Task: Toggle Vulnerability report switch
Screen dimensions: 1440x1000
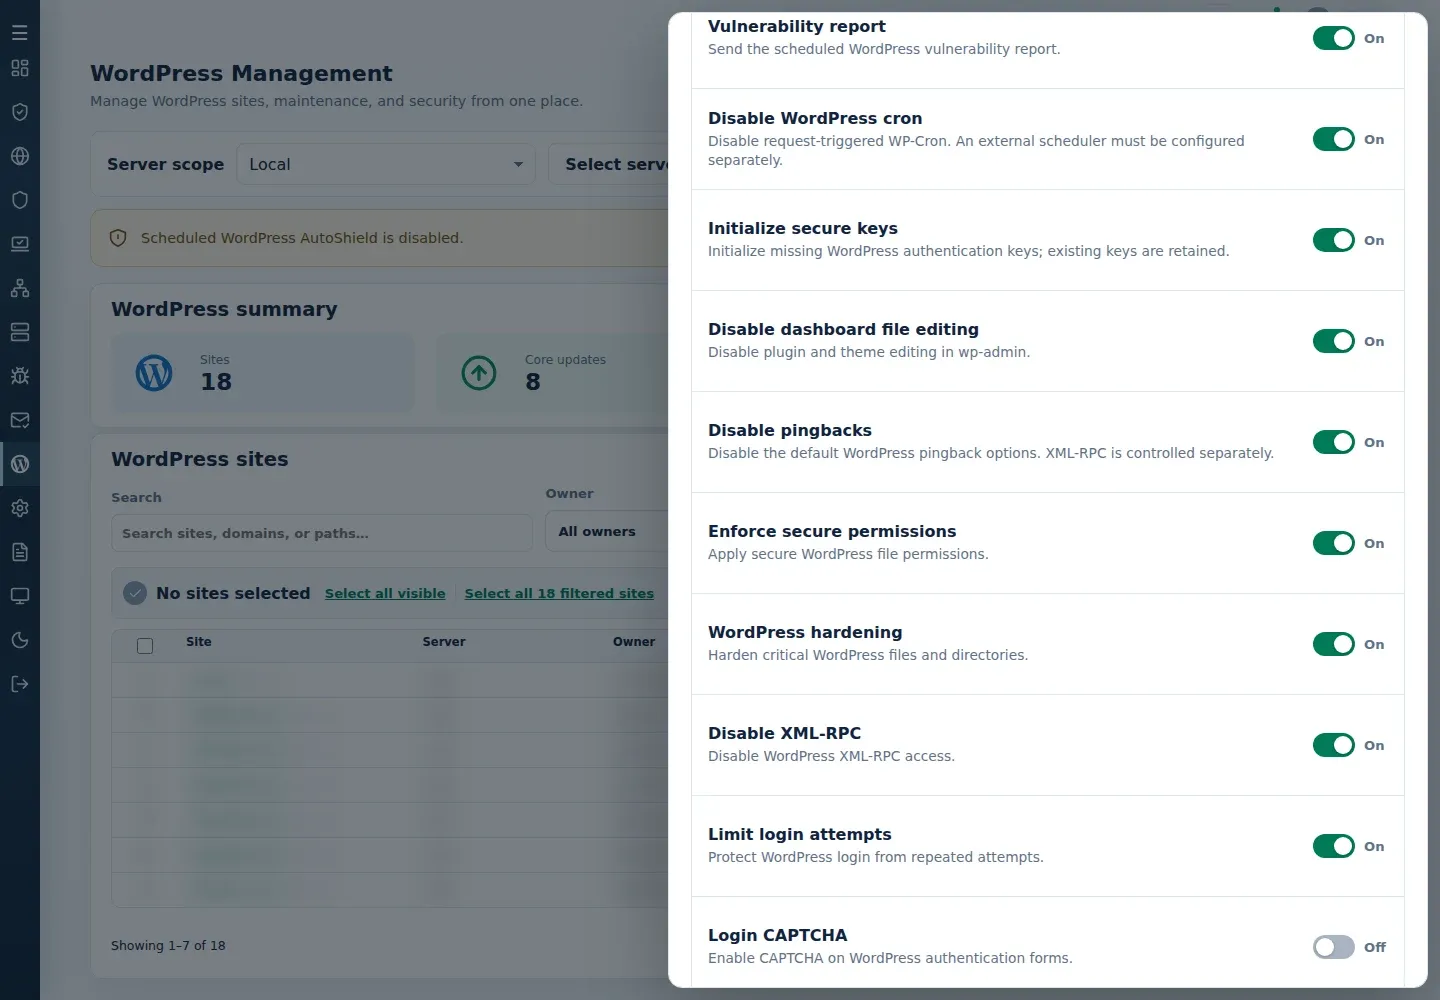Action: tap(1334, 38)
